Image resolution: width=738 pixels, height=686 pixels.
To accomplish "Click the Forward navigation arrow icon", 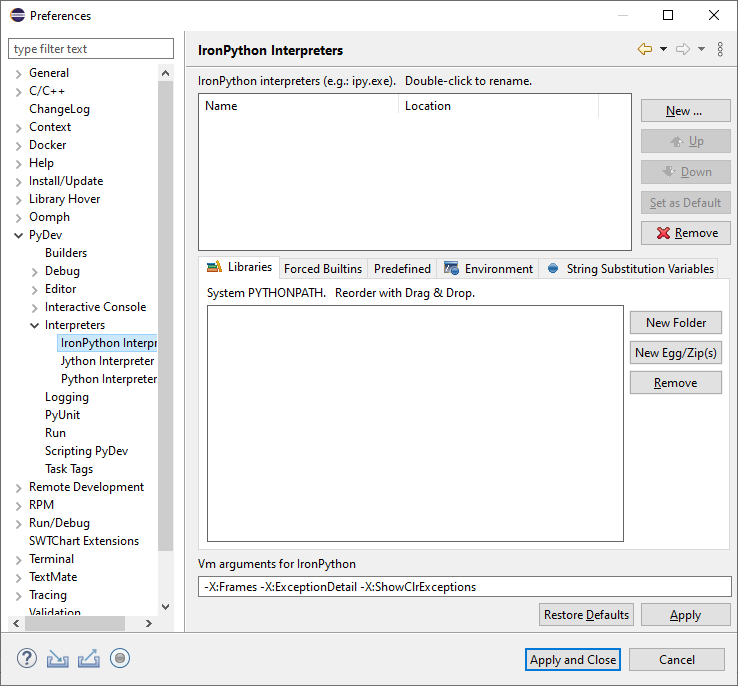I will tap(683, 50).
